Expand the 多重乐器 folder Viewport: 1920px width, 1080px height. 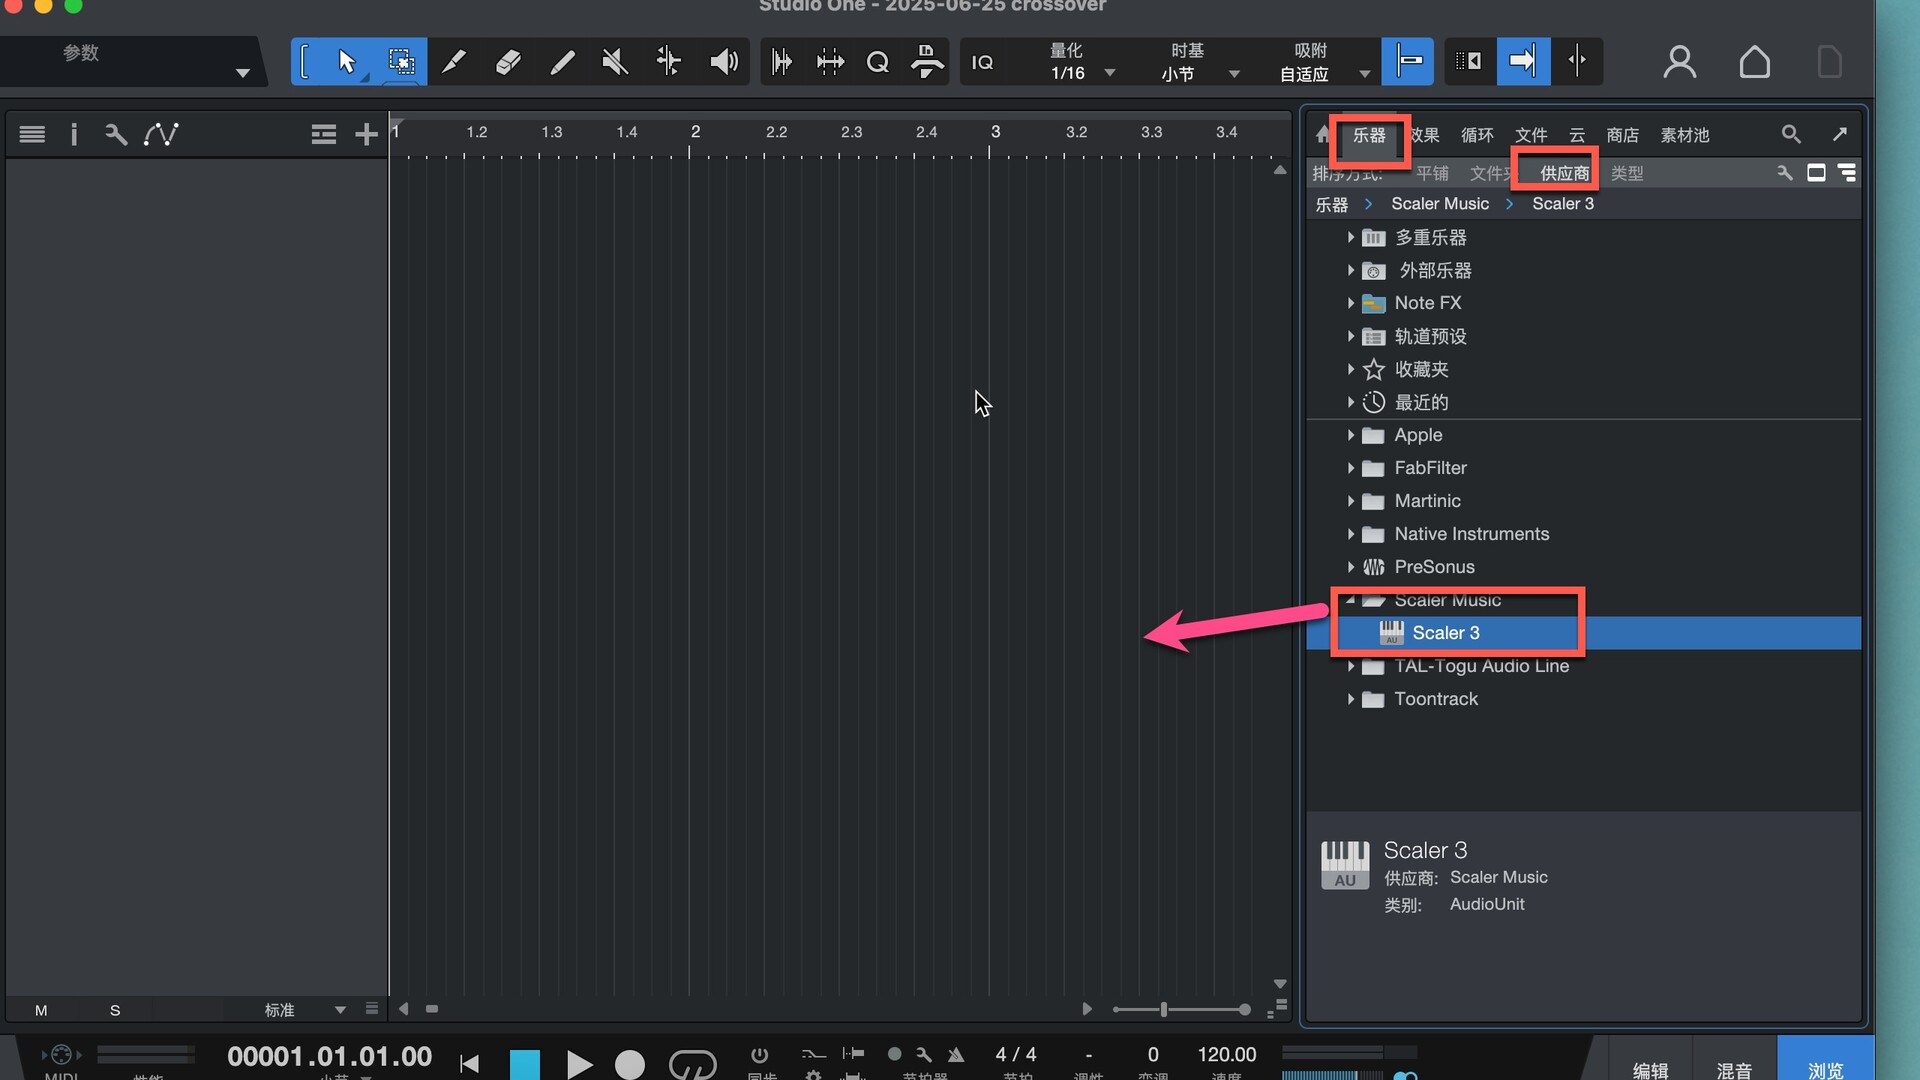pyautogui.click(x=1350, y=238)
